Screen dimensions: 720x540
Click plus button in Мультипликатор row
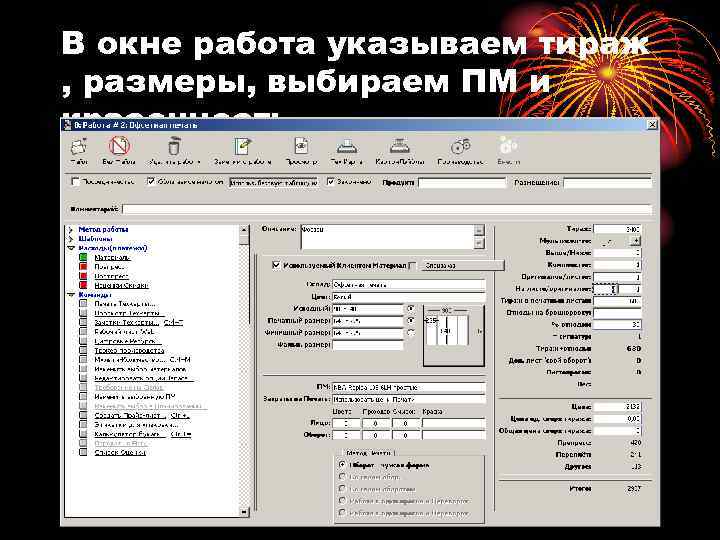coord(636,240)
